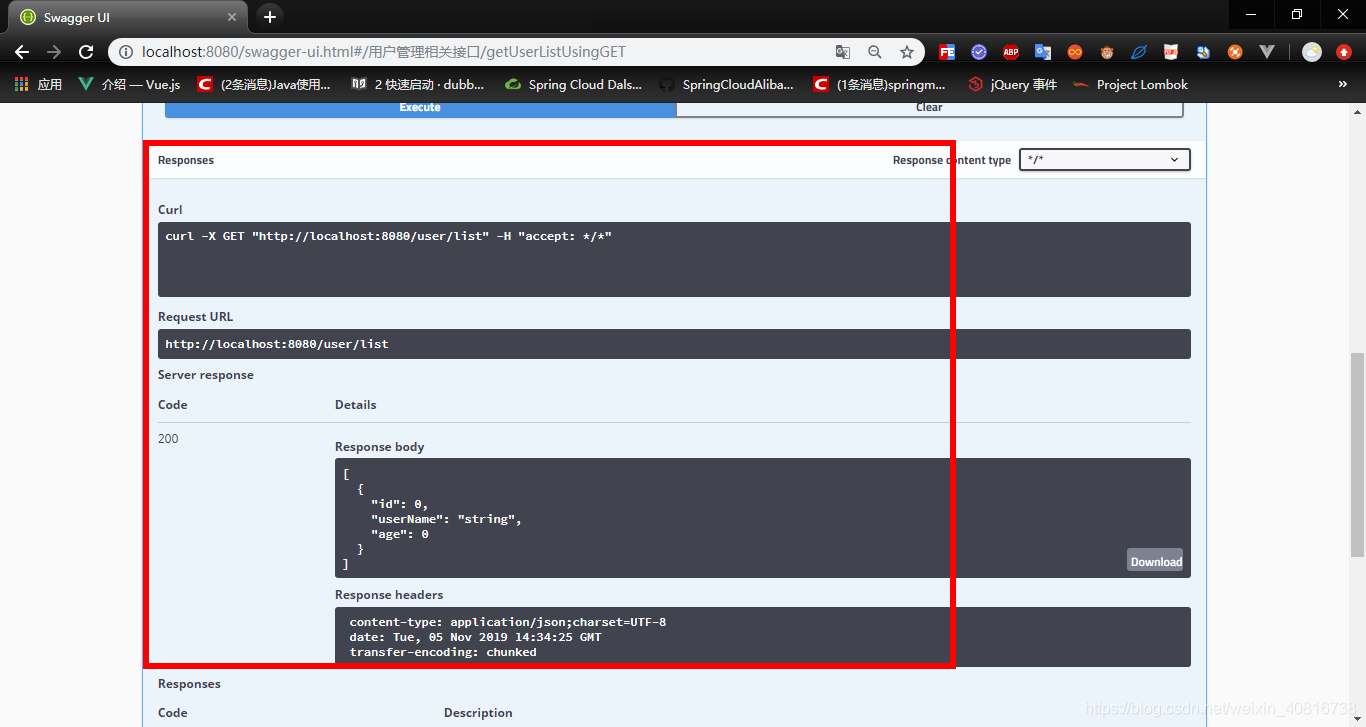This screenshot has height=727, width=1366.
Task: Open the translate page icon in address bar
Action: (843, 52)
